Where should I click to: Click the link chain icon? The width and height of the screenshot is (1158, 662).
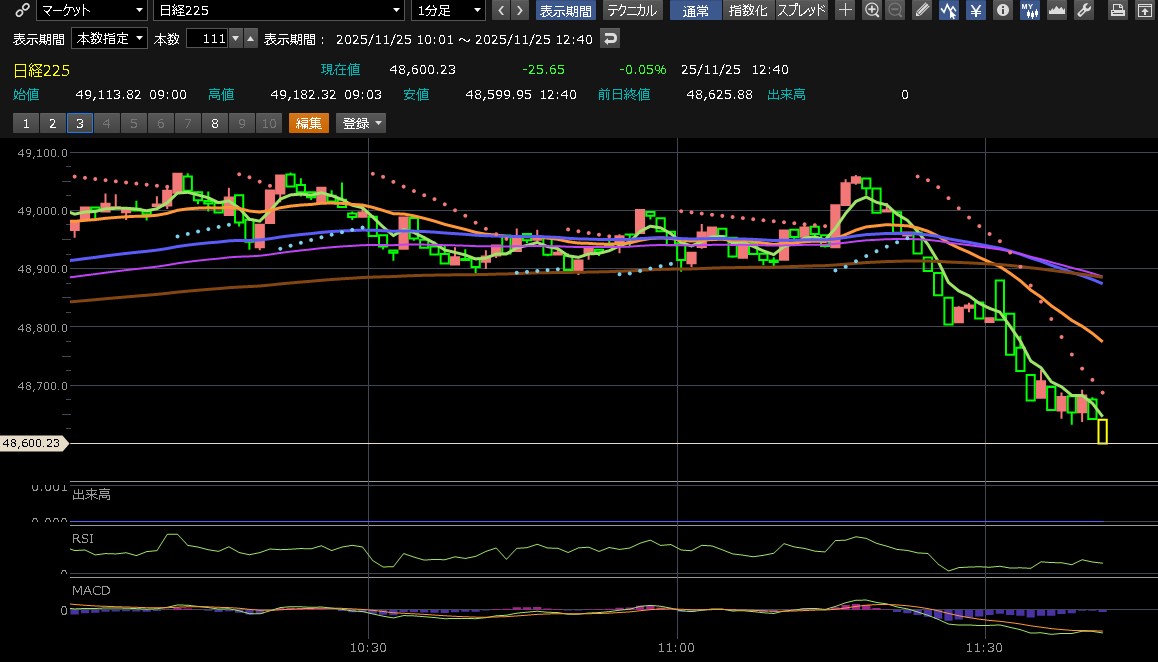point(21,11)
